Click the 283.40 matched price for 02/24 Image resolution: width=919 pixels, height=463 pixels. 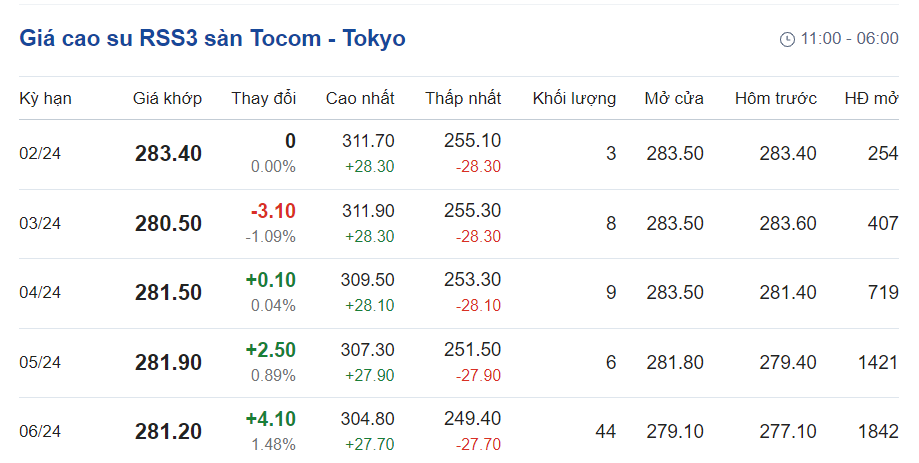coord(168,153)
